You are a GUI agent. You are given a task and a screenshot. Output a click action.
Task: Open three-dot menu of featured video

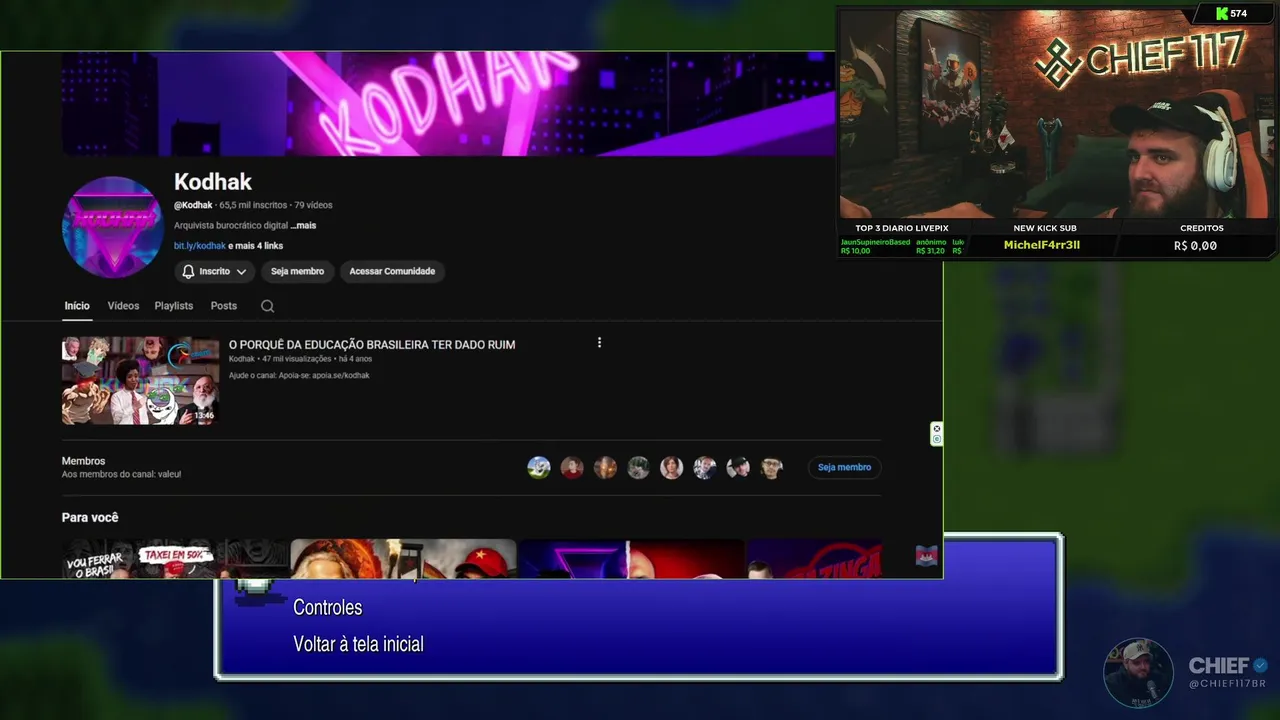pyautogui.click(x=599, y=343)
